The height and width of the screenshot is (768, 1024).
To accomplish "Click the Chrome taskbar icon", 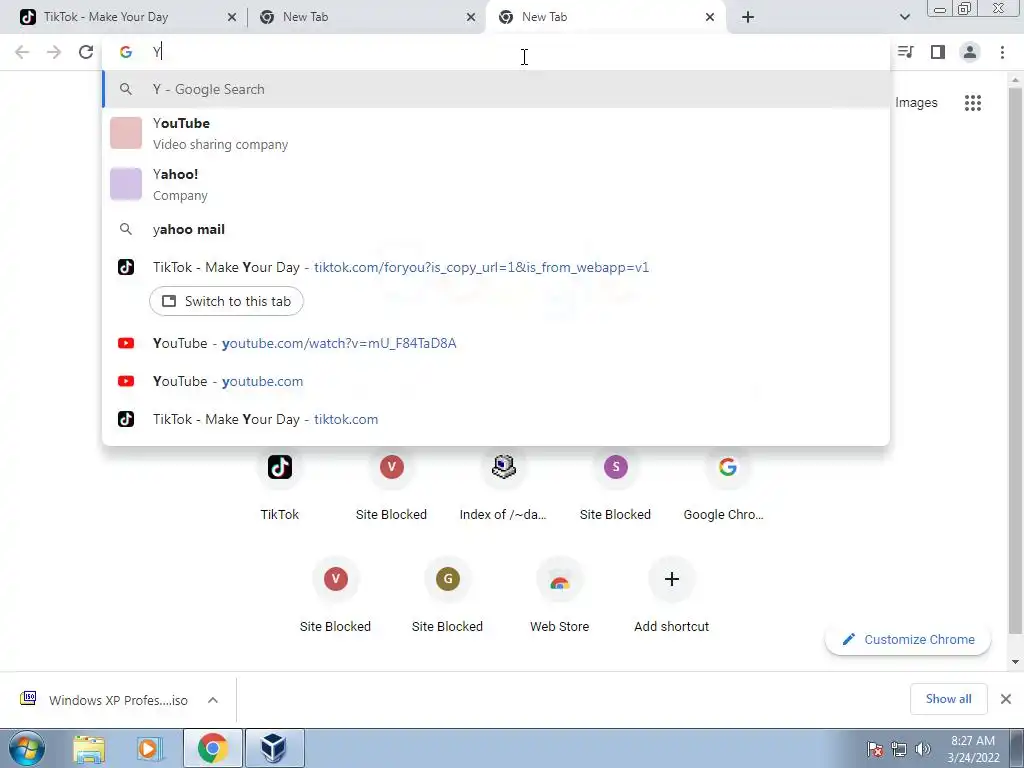I will pyautogui.click(x=212, y=748).
